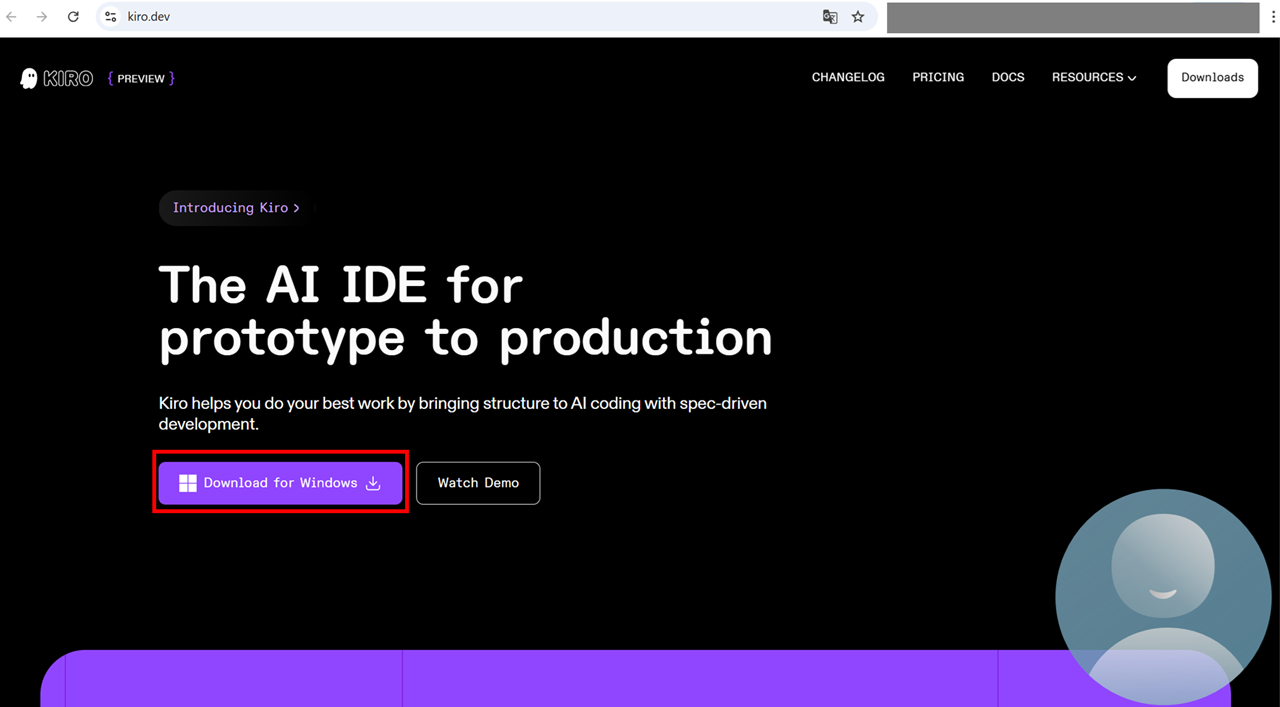Open the Docs page

click(x=1008, y=77)
